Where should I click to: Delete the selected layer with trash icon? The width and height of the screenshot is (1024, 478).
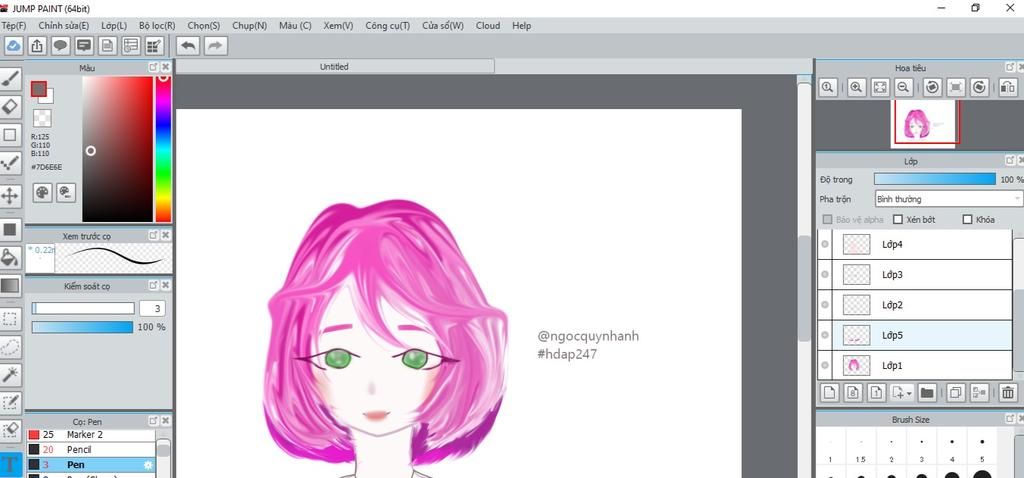tap(1008, 392)
